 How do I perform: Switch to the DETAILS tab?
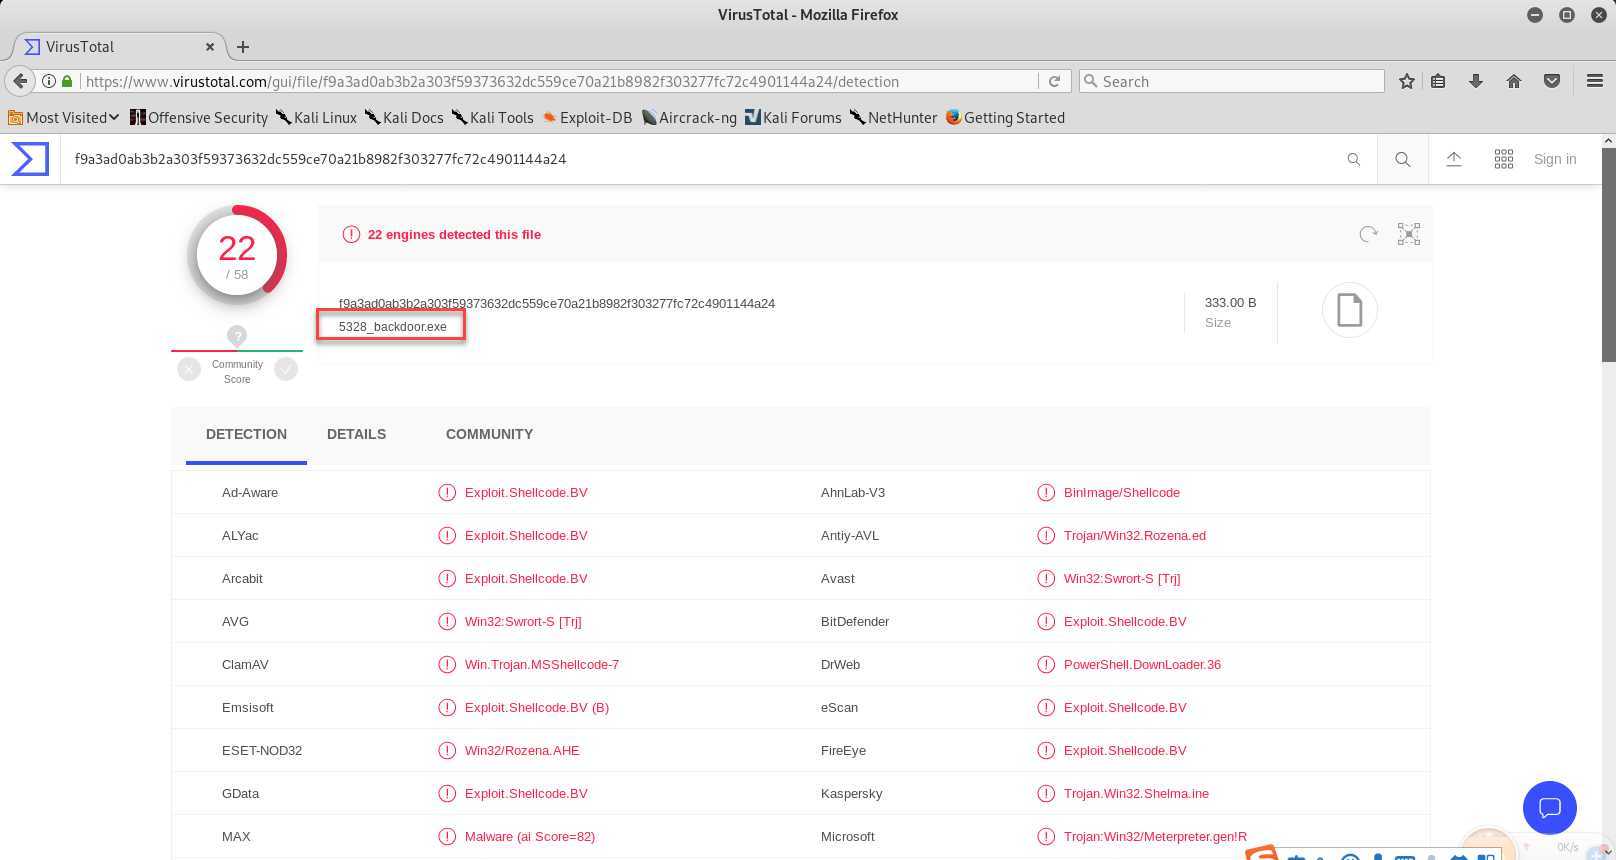click(x=356, y=434)
